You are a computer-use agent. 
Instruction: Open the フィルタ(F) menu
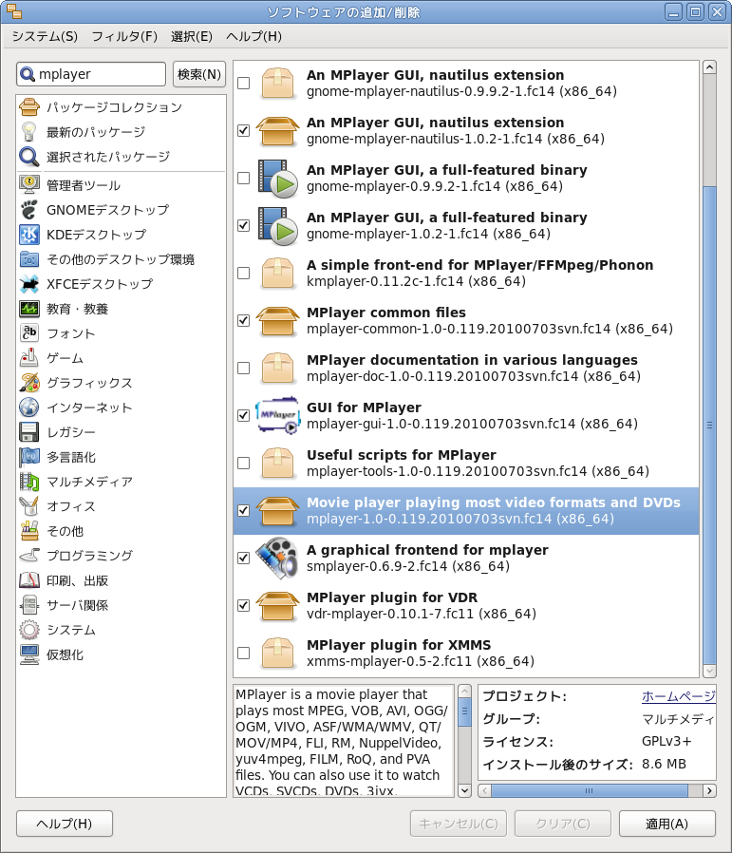(125, 36)
